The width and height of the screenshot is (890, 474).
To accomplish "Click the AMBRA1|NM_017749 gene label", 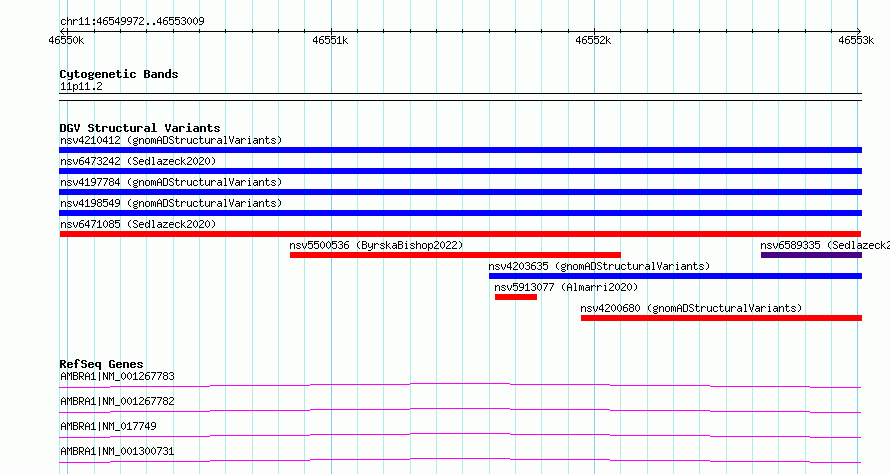I will point(108,426).
